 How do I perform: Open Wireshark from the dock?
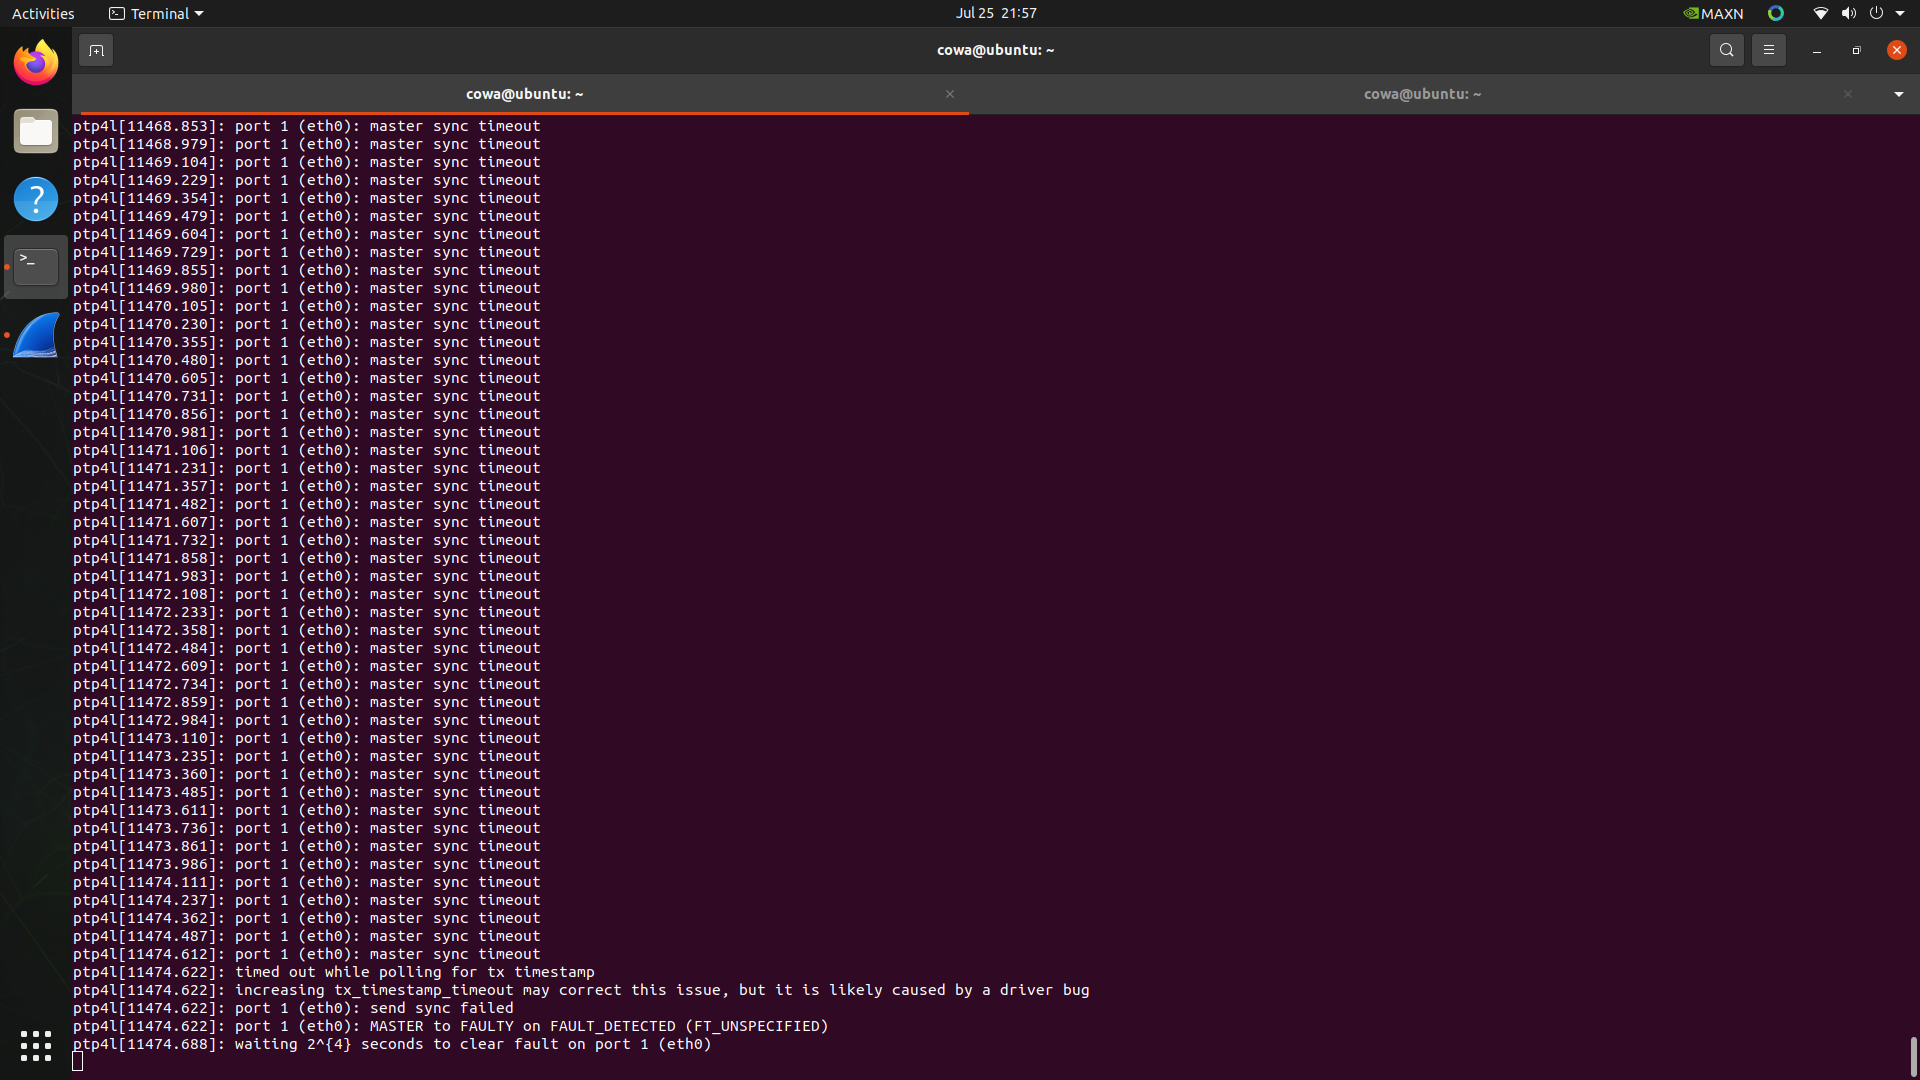pyautogui.click(x=36, y=336)
